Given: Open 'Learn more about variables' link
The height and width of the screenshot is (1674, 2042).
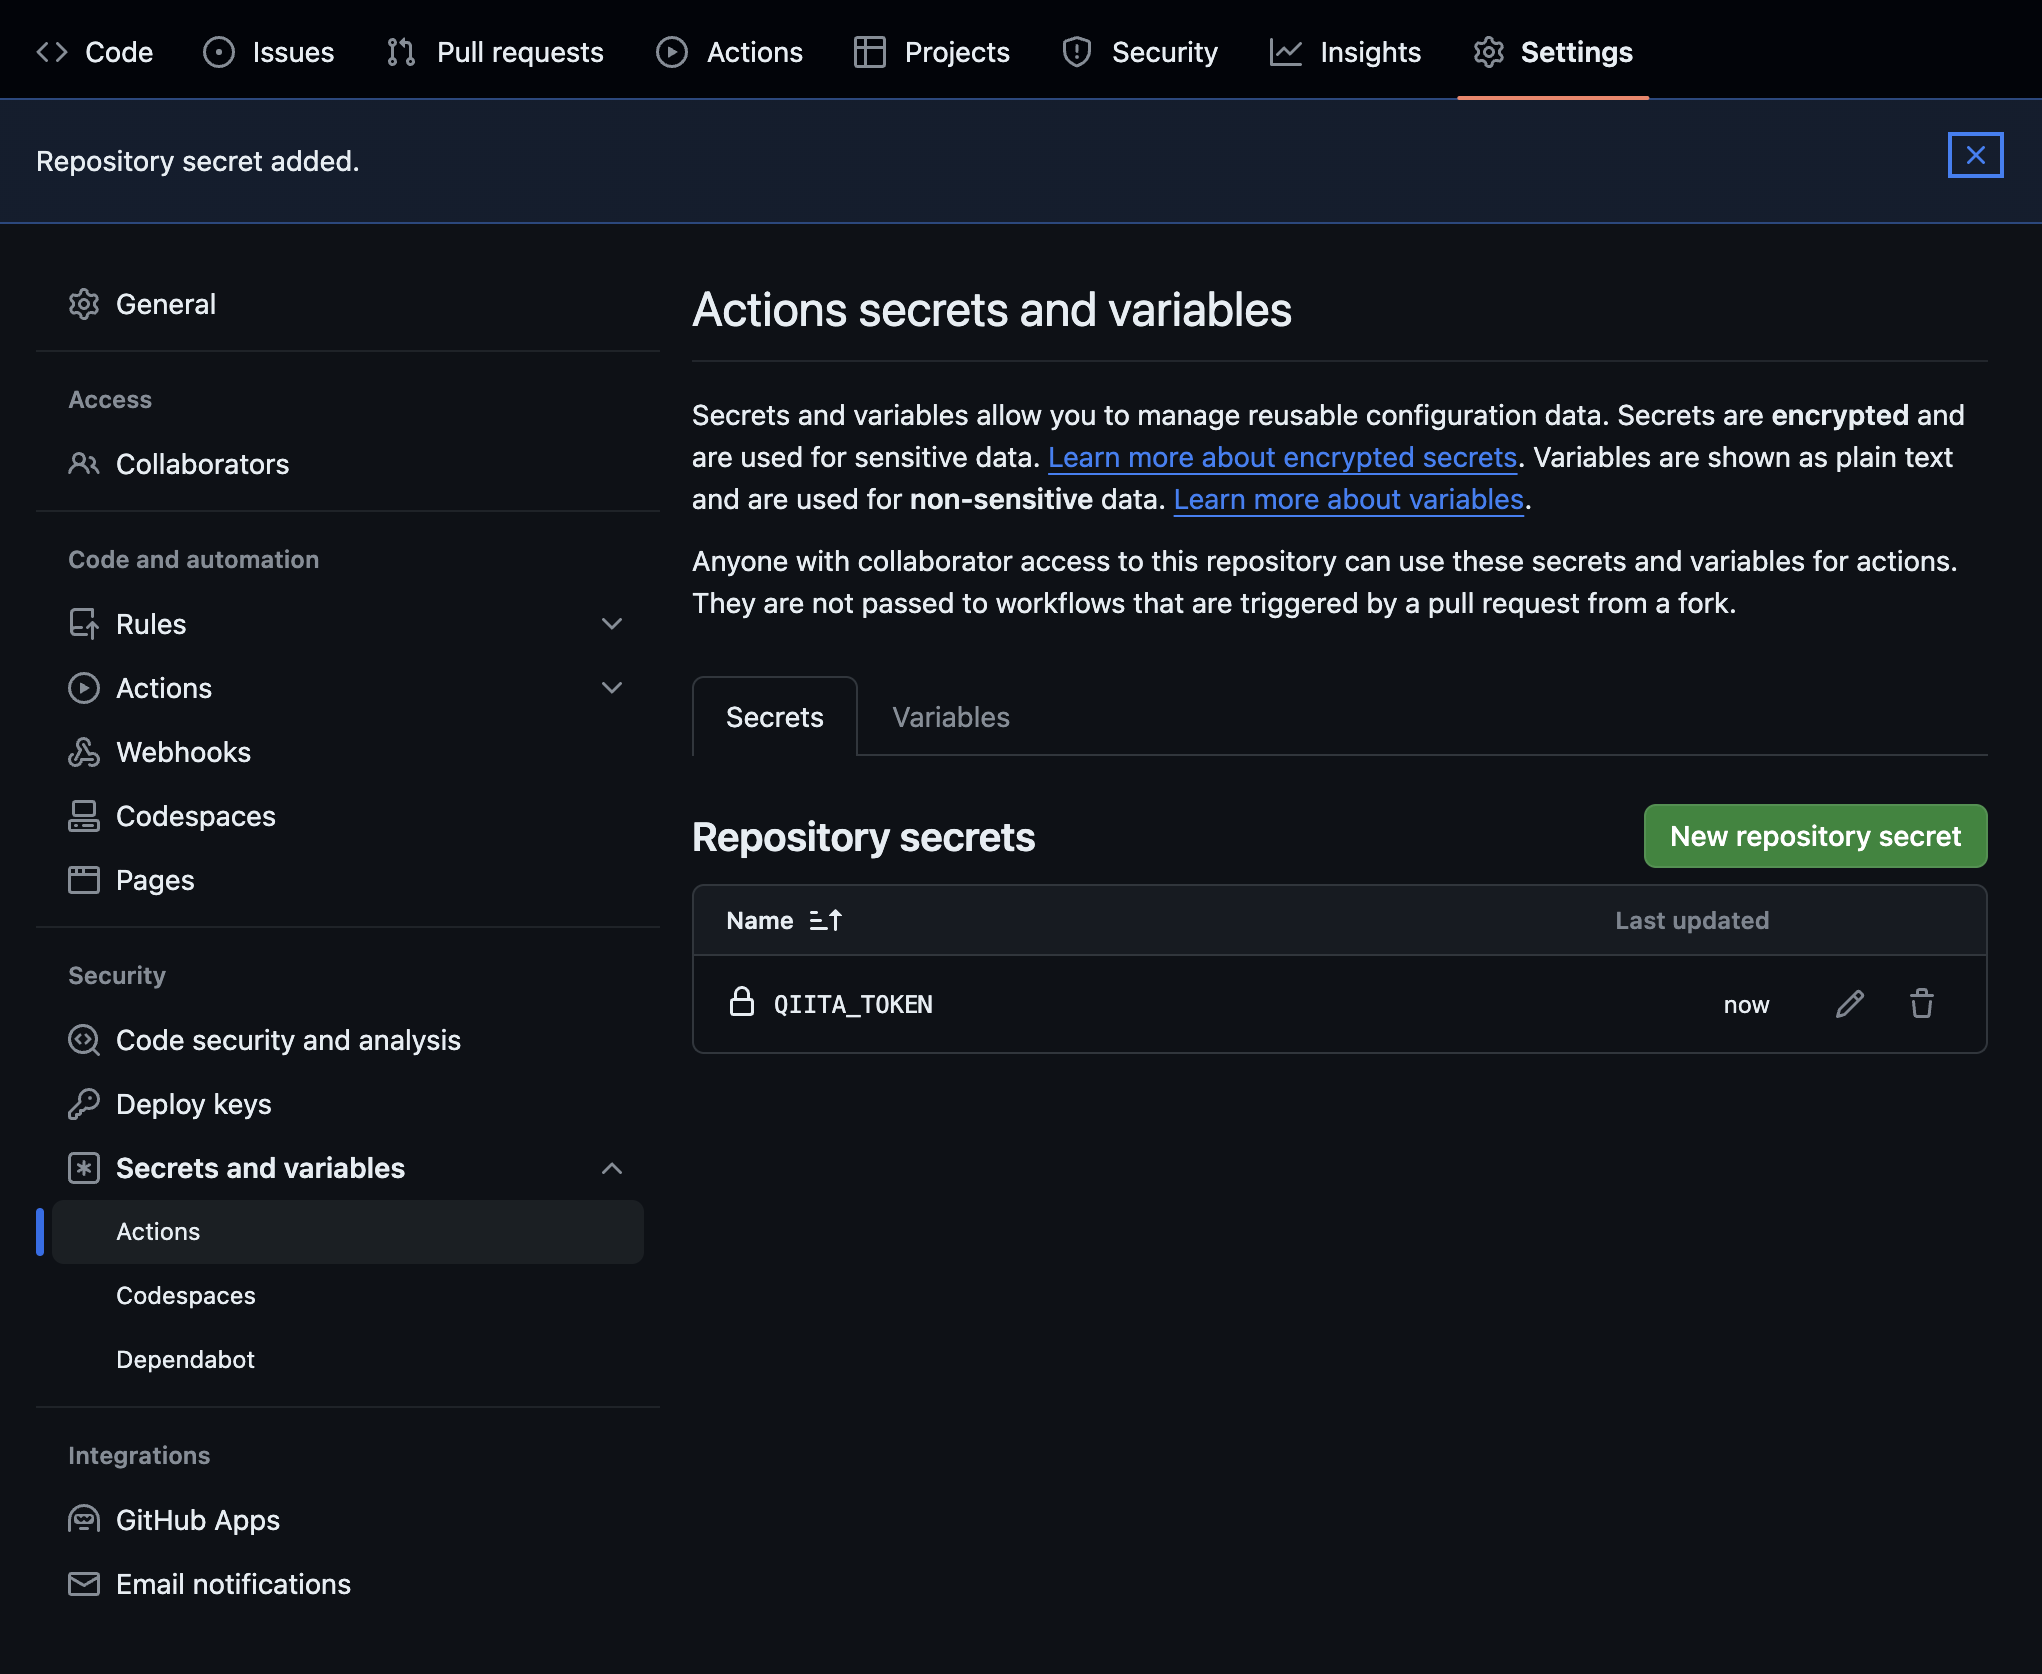Looking at the screenshot, I should tap(1348, 499).
